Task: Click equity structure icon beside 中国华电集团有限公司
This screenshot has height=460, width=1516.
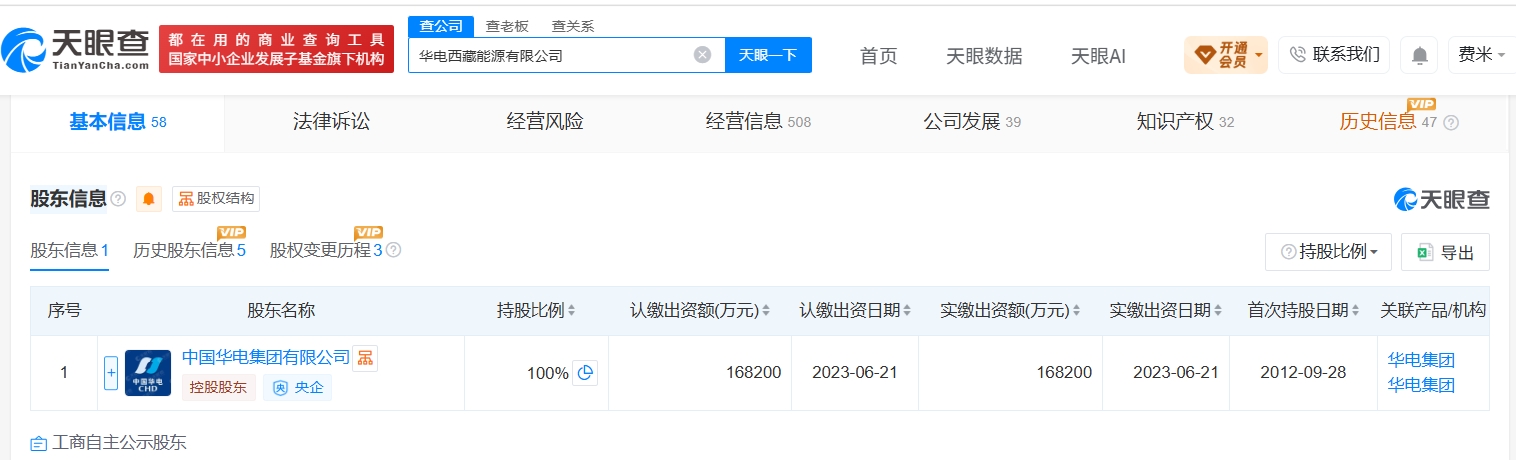Action: pos(365,357)
